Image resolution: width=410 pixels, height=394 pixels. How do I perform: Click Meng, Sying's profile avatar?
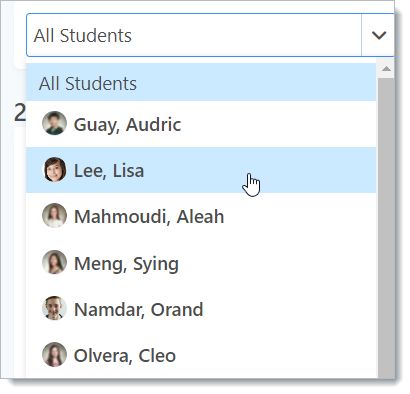54,262
